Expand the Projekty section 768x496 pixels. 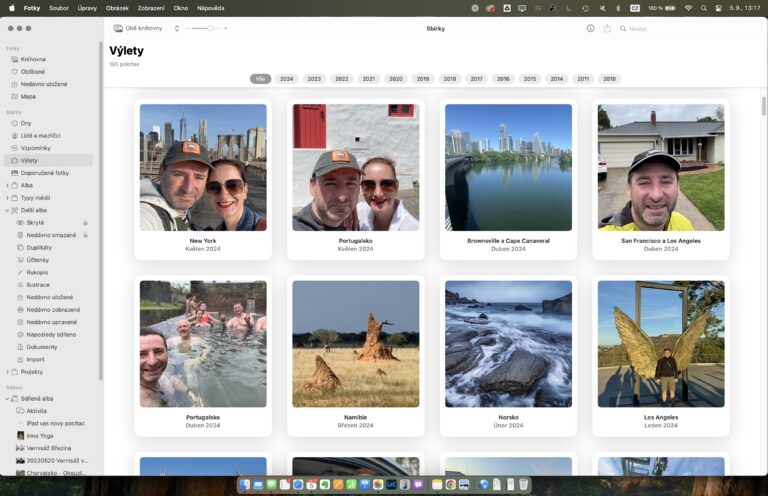pyautogui.click(x=7, y=372)
